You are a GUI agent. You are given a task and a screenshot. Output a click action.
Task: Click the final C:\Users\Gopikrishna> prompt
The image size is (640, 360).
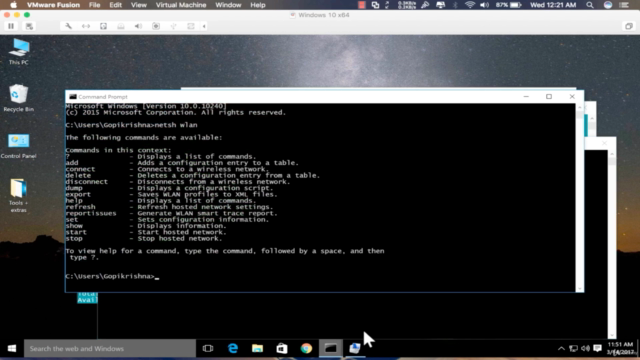[110, 276]
